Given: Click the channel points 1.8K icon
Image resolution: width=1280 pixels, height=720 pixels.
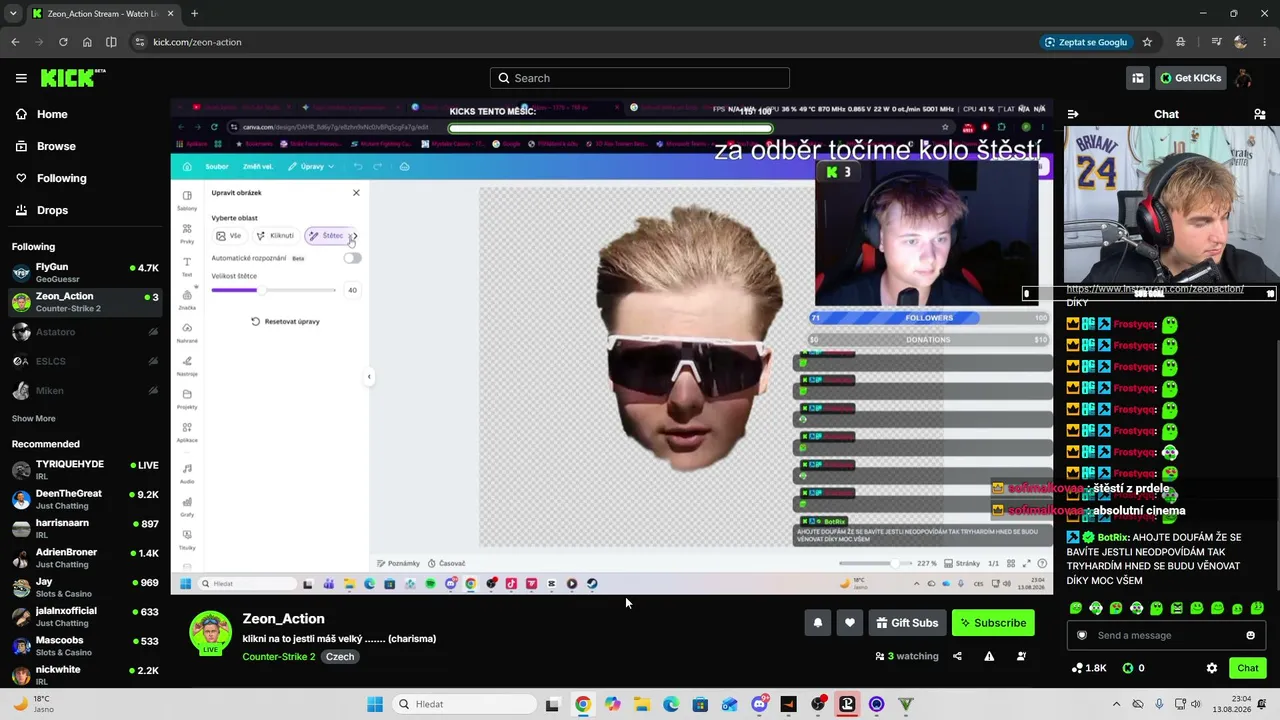Looking at the screenshot, I should pyautogui.click(x=1089, y=668).
